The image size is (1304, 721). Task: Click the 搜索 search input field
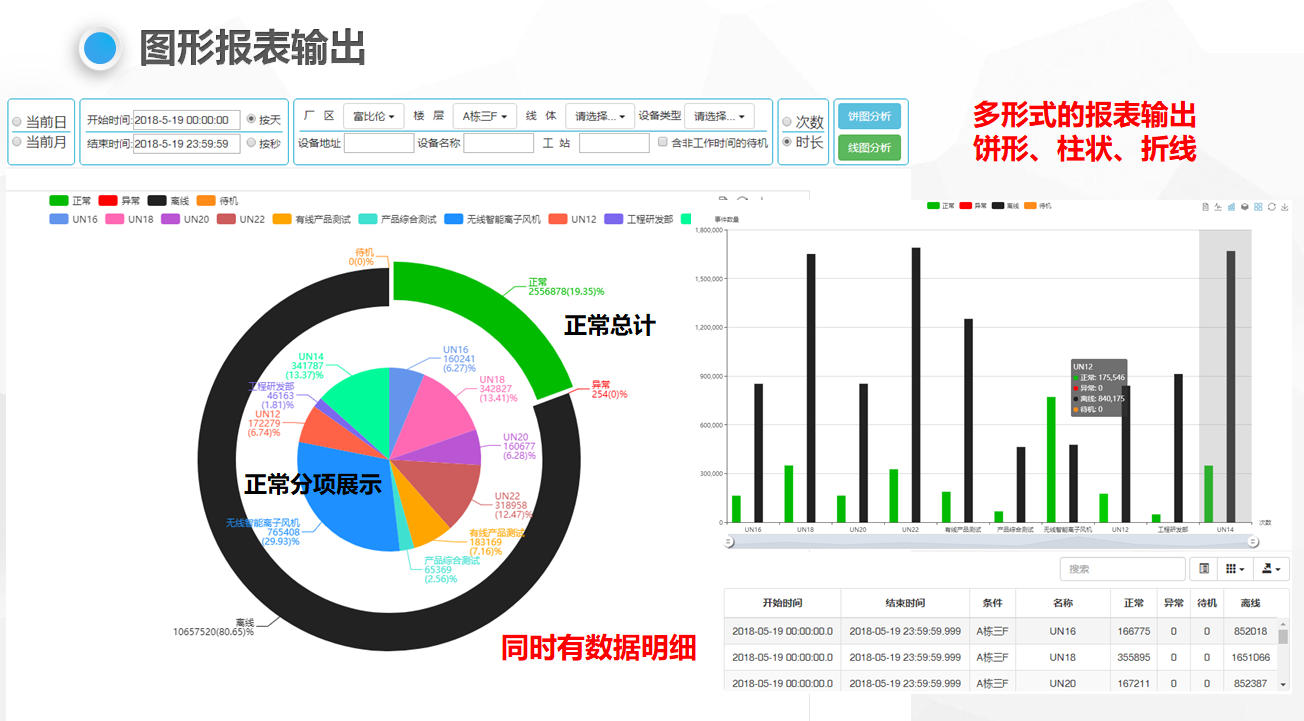1122,568
